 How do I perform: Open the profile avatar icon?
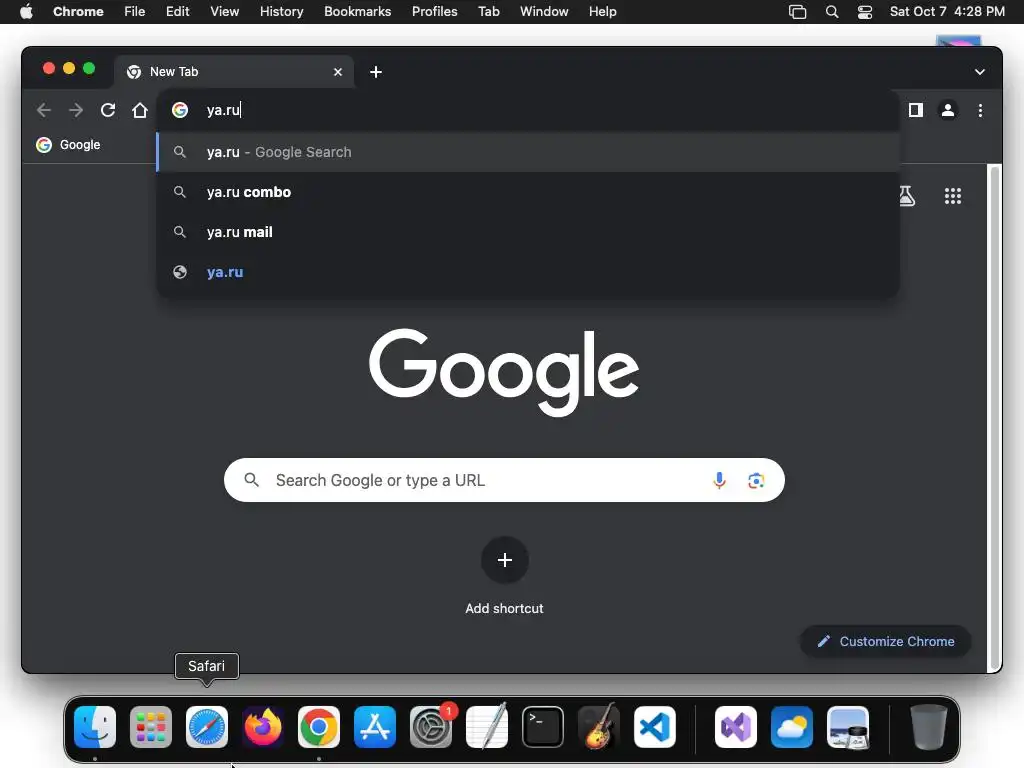(948, 110)
